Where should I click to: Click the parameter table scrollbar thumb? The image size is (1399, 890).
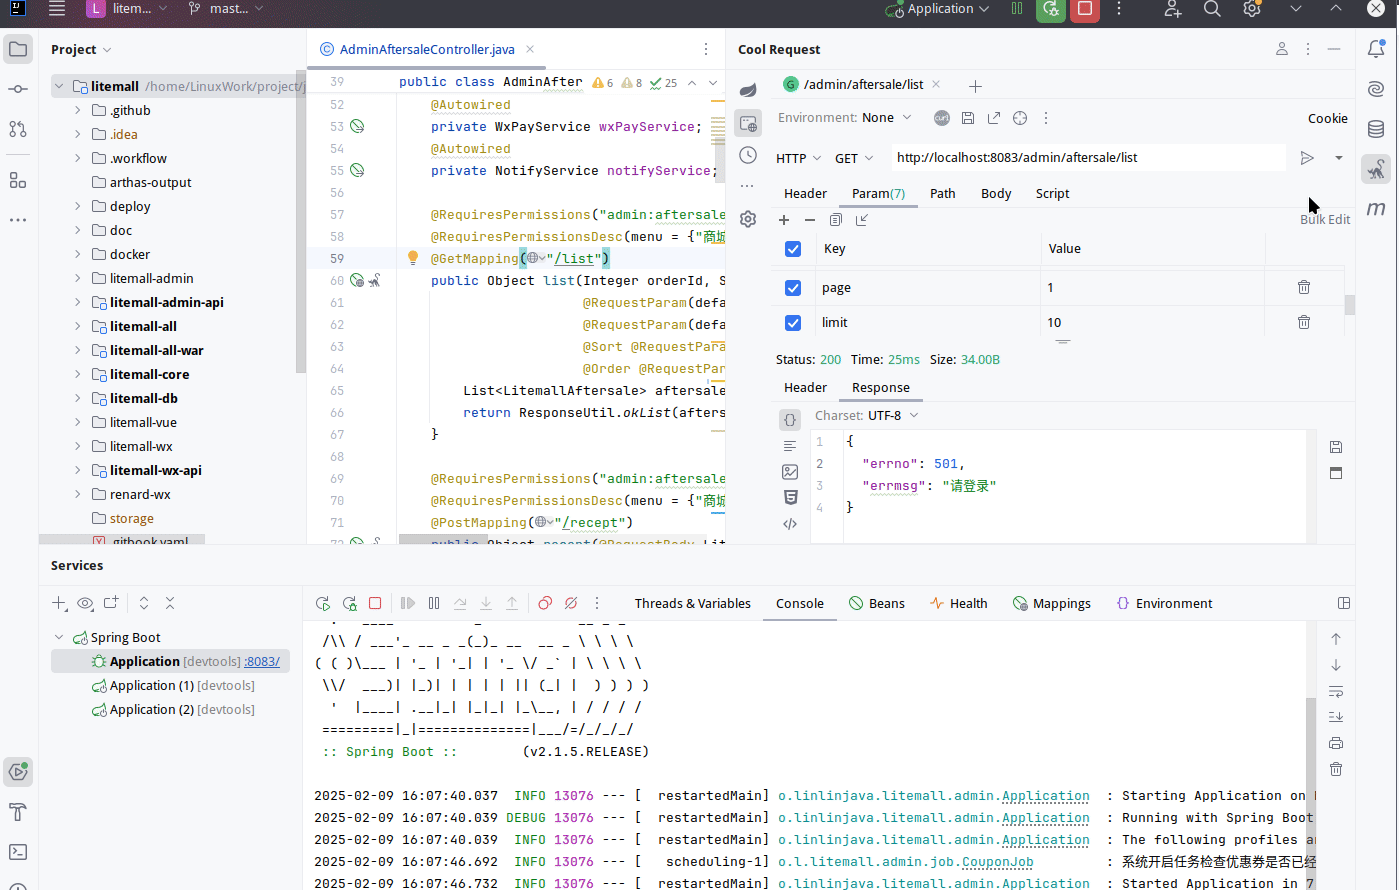tap(1350, 305)
